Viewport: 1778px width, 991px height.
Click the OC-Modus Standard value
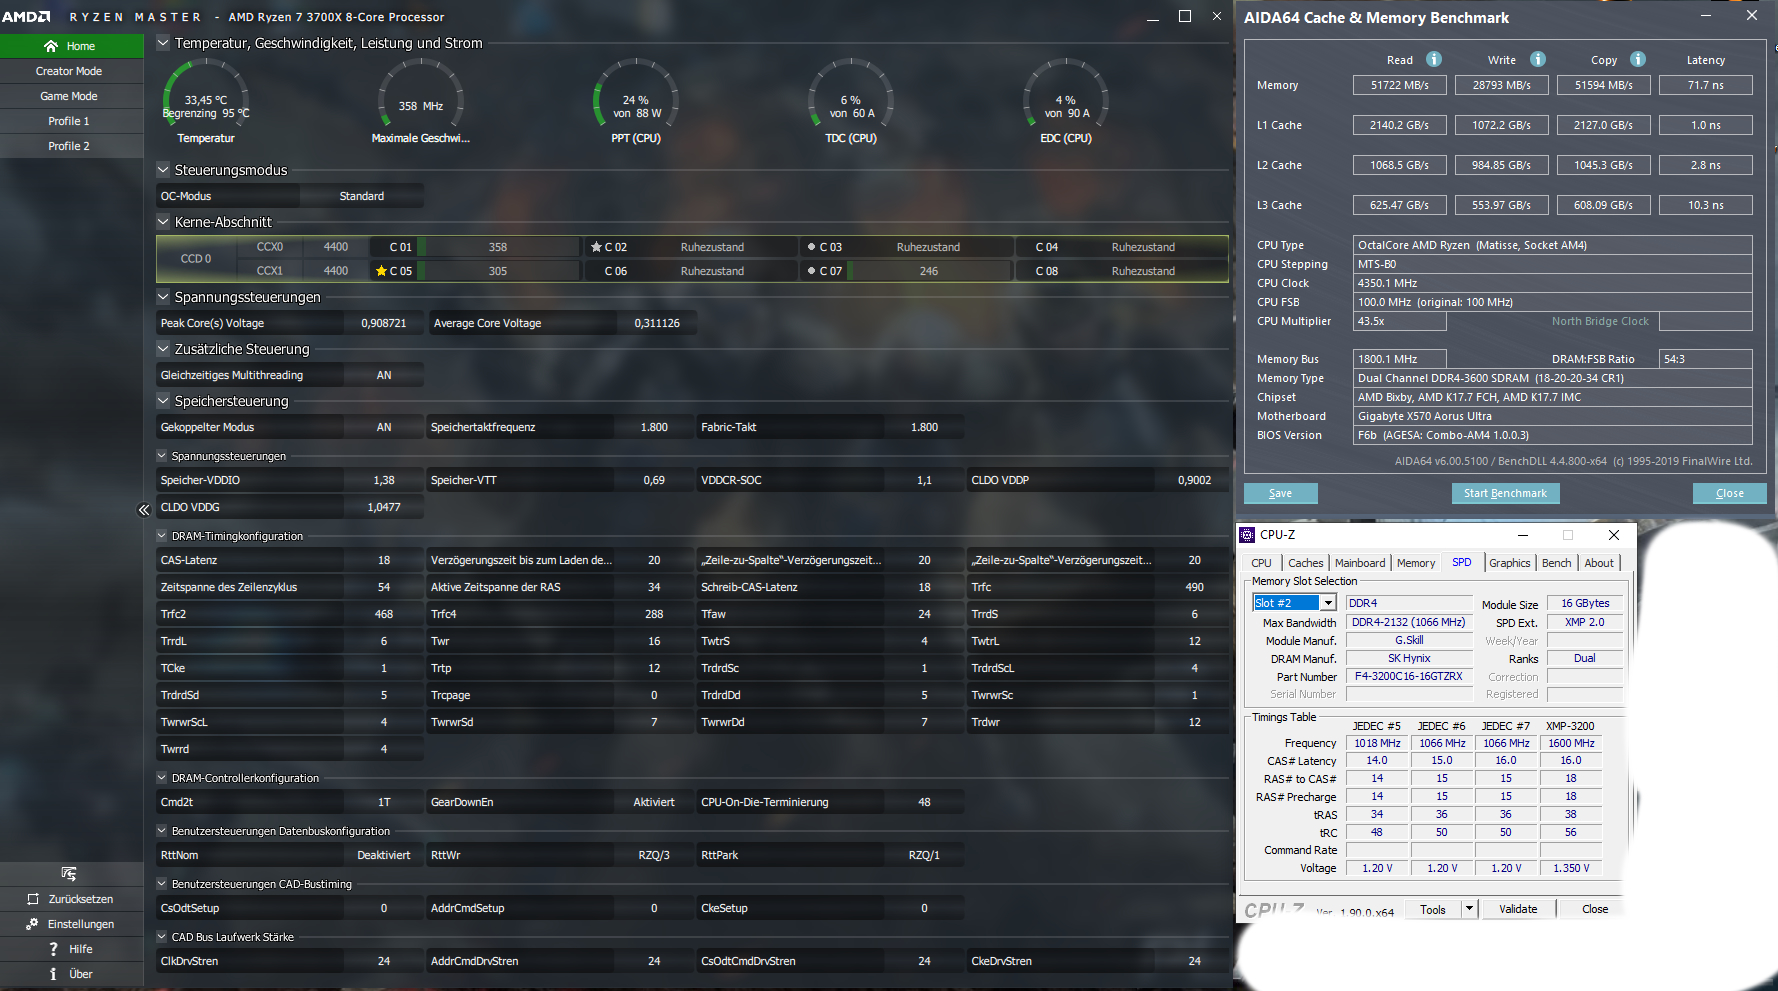tap(362, 196)
